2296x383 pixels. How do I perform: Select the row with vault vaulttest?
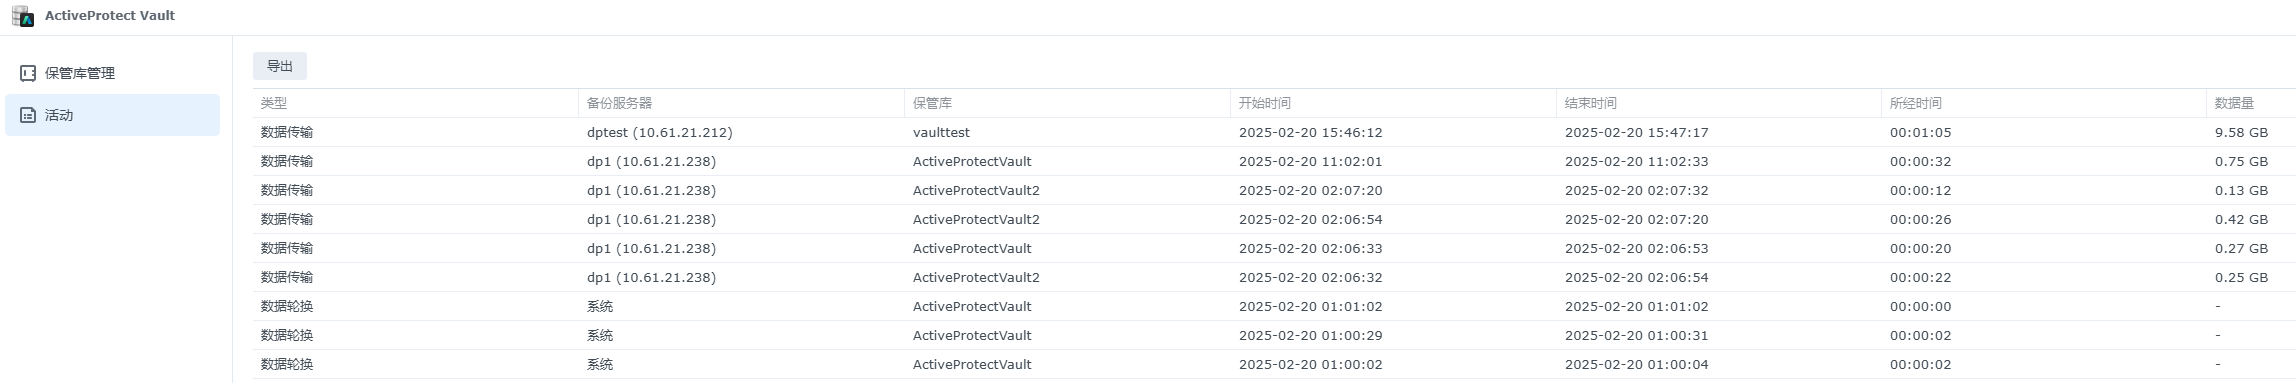pyautogui.click(x=1274, y=132)
